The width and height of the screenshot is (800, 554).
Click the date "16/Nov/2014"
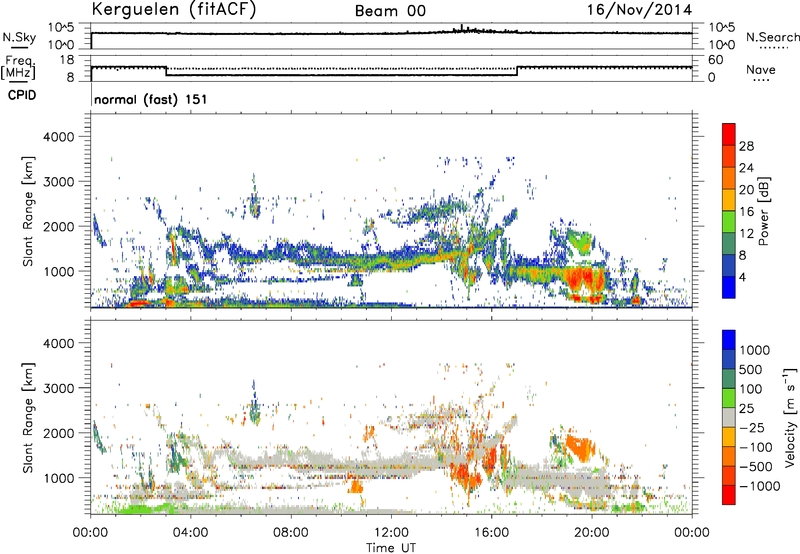pyautogui.click(x=639, y=10)
